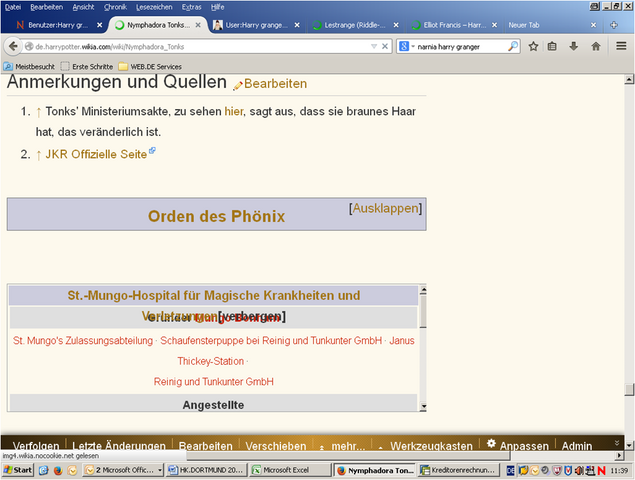Open the Windows Start button
This screenshot has height=480, width=635.
click(x=18, y=470)
